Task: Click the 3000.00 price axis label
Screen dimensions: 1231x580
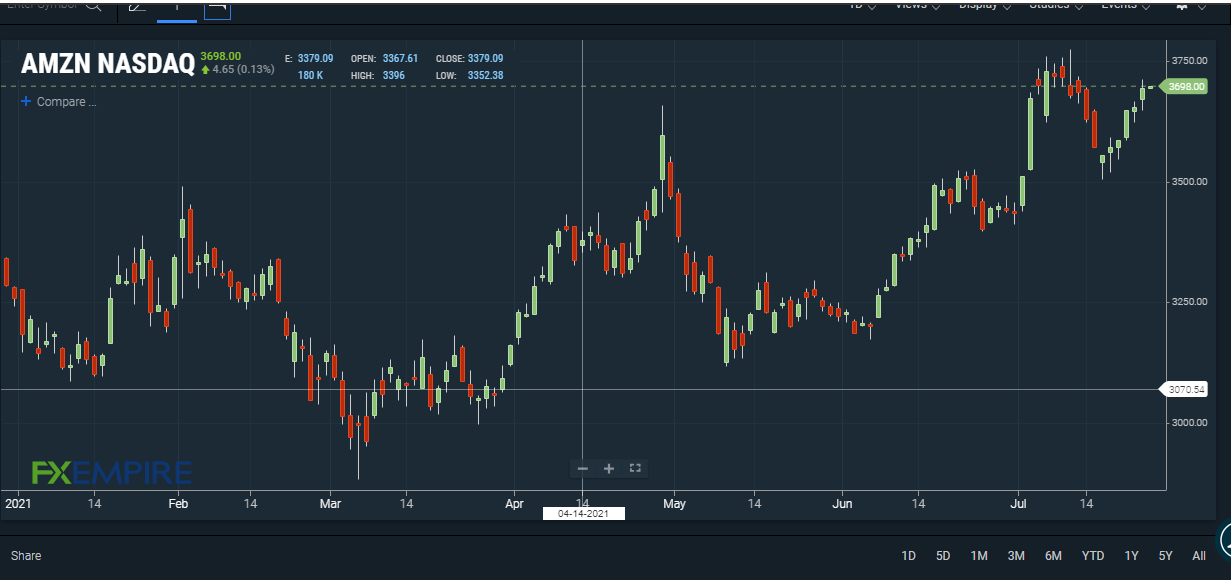Action: [x=1188, y=422]
